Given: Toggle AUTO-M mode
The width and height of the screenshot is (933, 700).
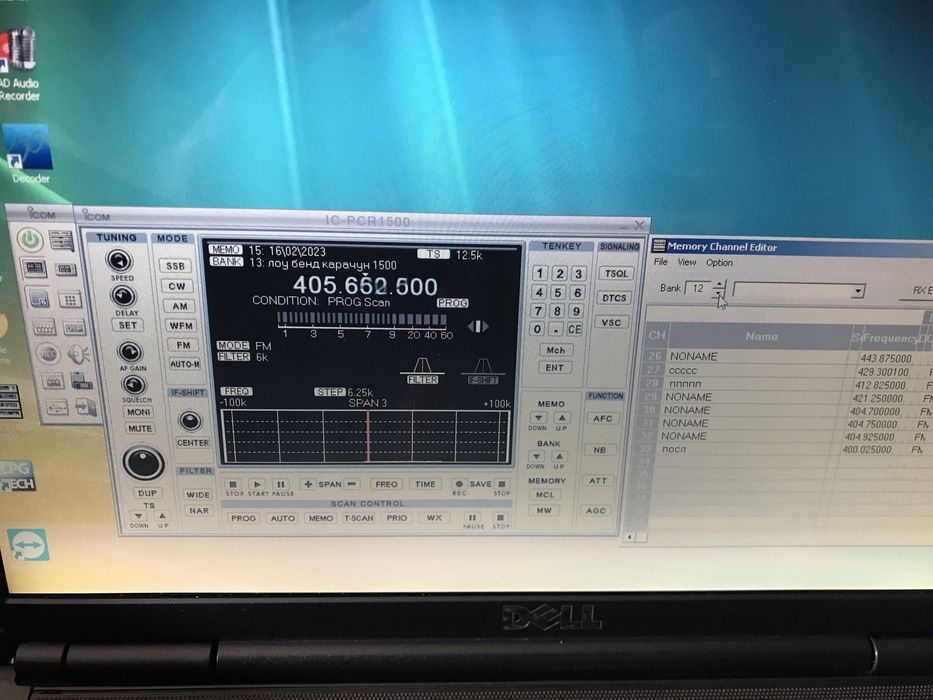Looking at the screenshot, I should 184,364.
